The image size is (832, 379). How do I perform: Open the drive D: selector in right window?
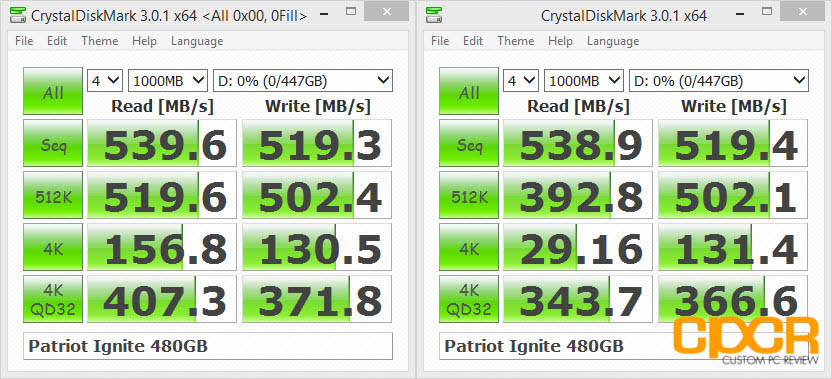tap(718, 81)
